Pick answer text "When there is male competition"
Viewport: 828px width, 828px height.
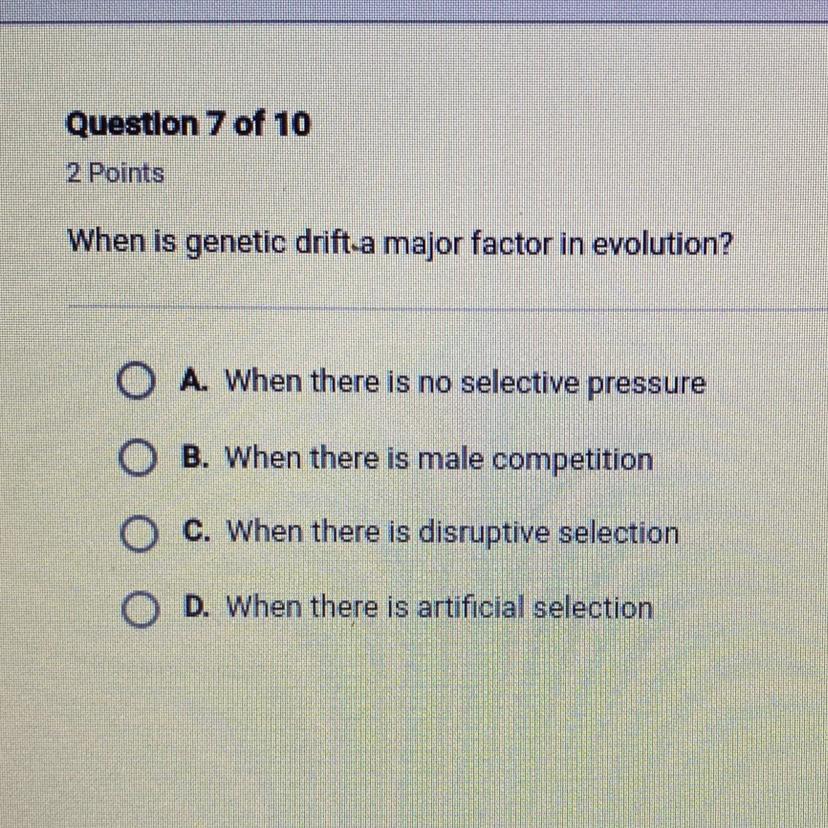(439, 458)
